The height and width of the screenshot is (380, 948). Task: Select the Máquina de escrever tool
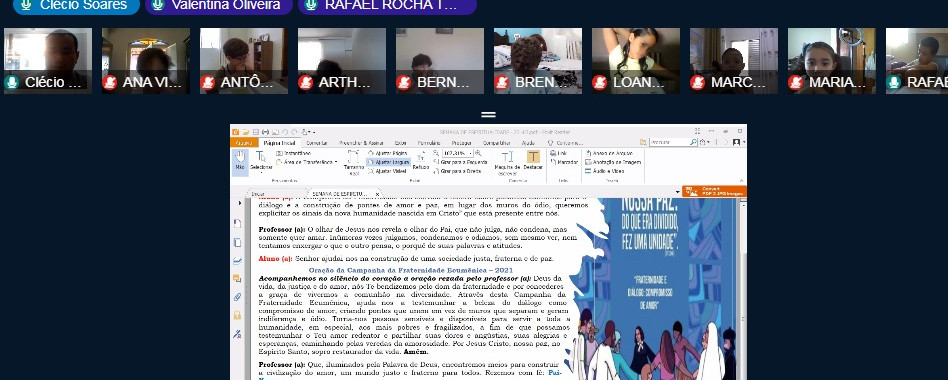[507, 162]
